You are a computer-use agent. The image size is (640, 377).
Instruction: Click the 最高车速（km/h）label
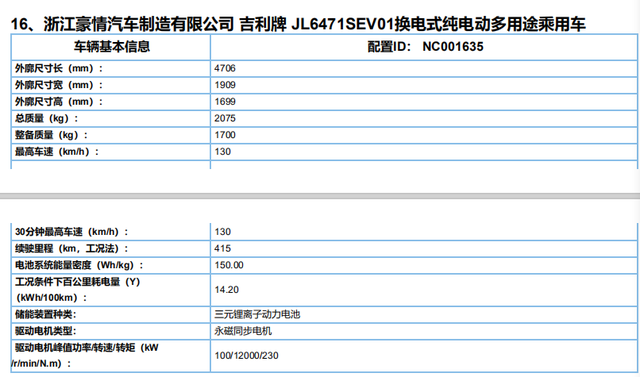[57, 152]
